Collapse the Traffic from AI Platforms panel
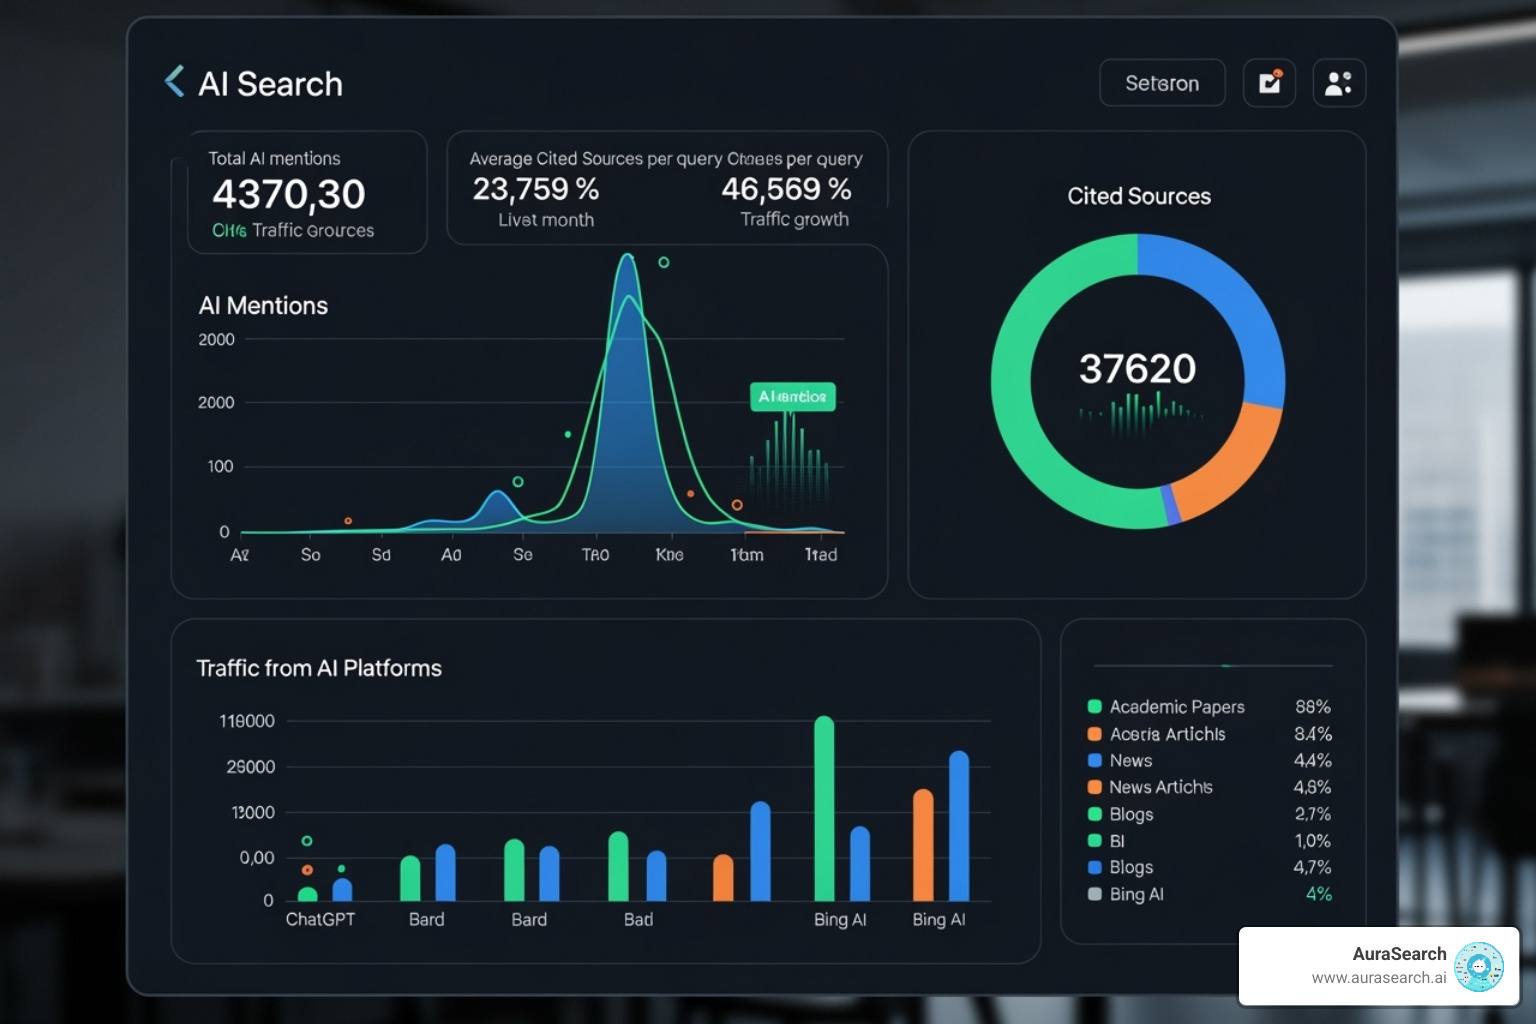 [319, 667]
